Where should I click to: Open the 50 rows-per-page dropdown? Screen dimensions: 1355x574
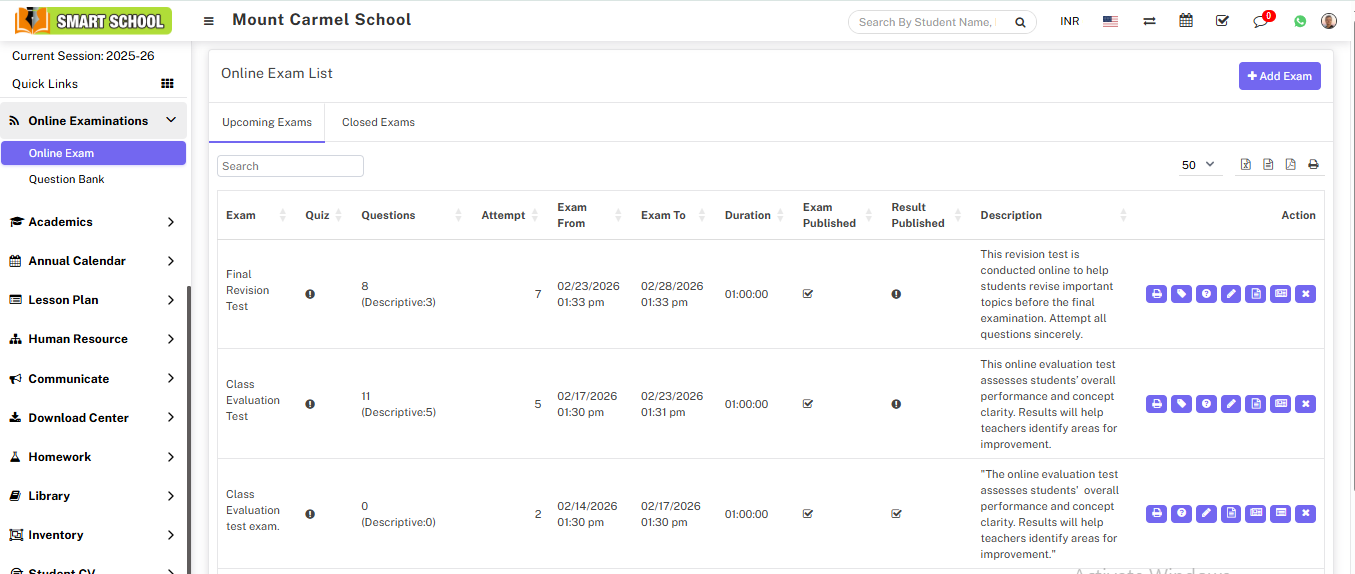coord(1198,165)
